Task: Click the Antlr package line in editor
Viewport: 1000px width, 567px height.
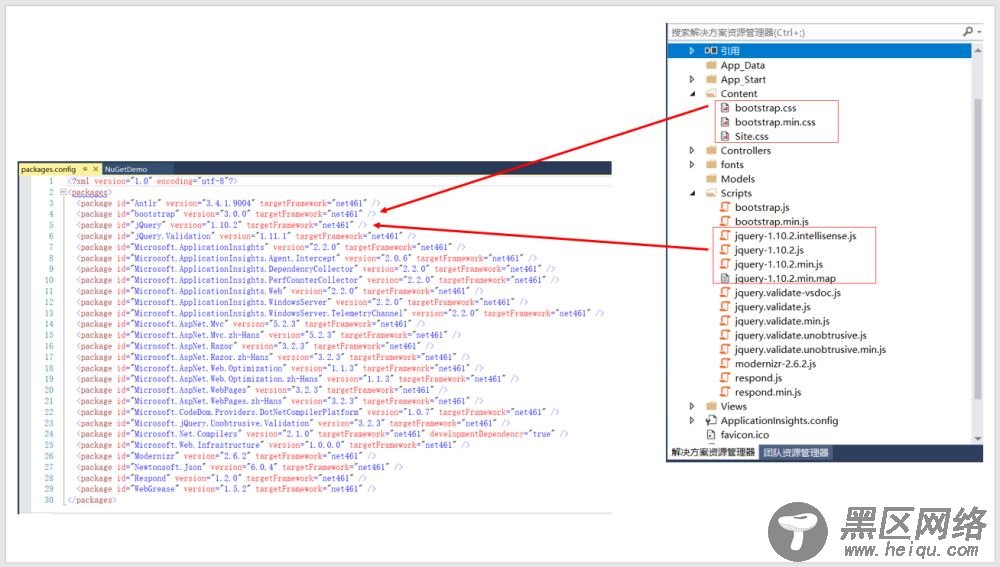Action: (x=229, y=203)
